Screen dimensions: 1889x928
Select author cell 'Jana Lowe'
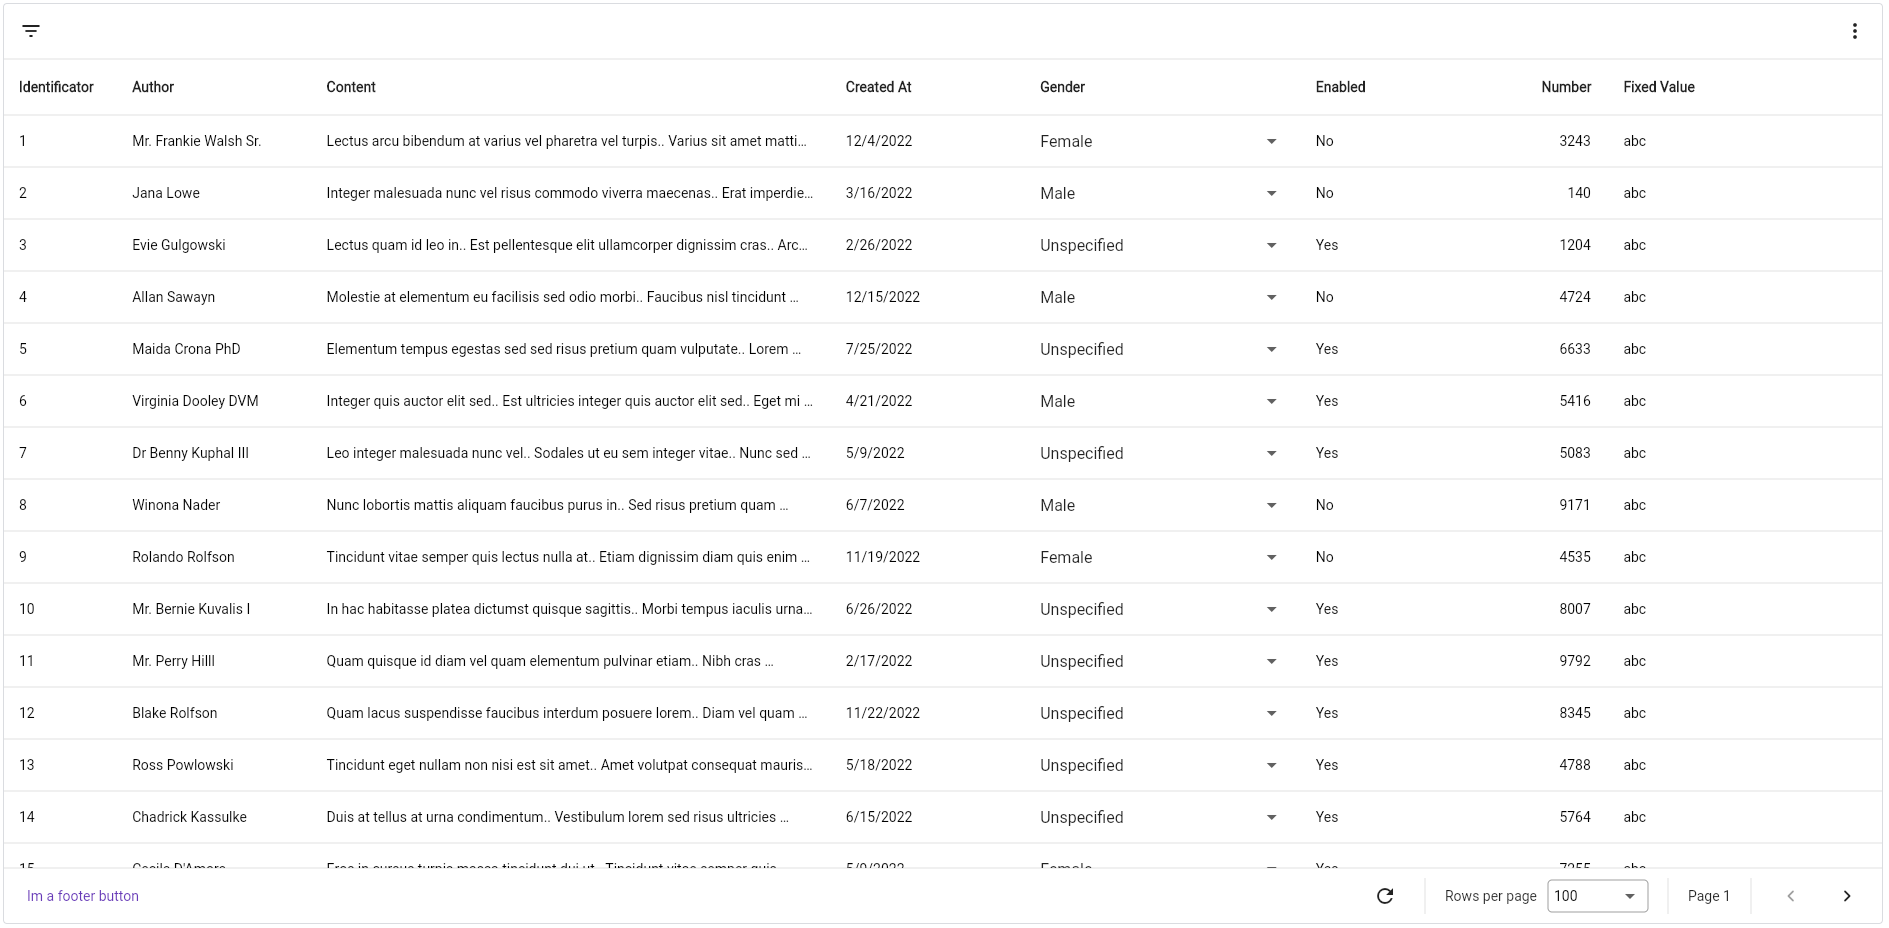click(166, 193)
